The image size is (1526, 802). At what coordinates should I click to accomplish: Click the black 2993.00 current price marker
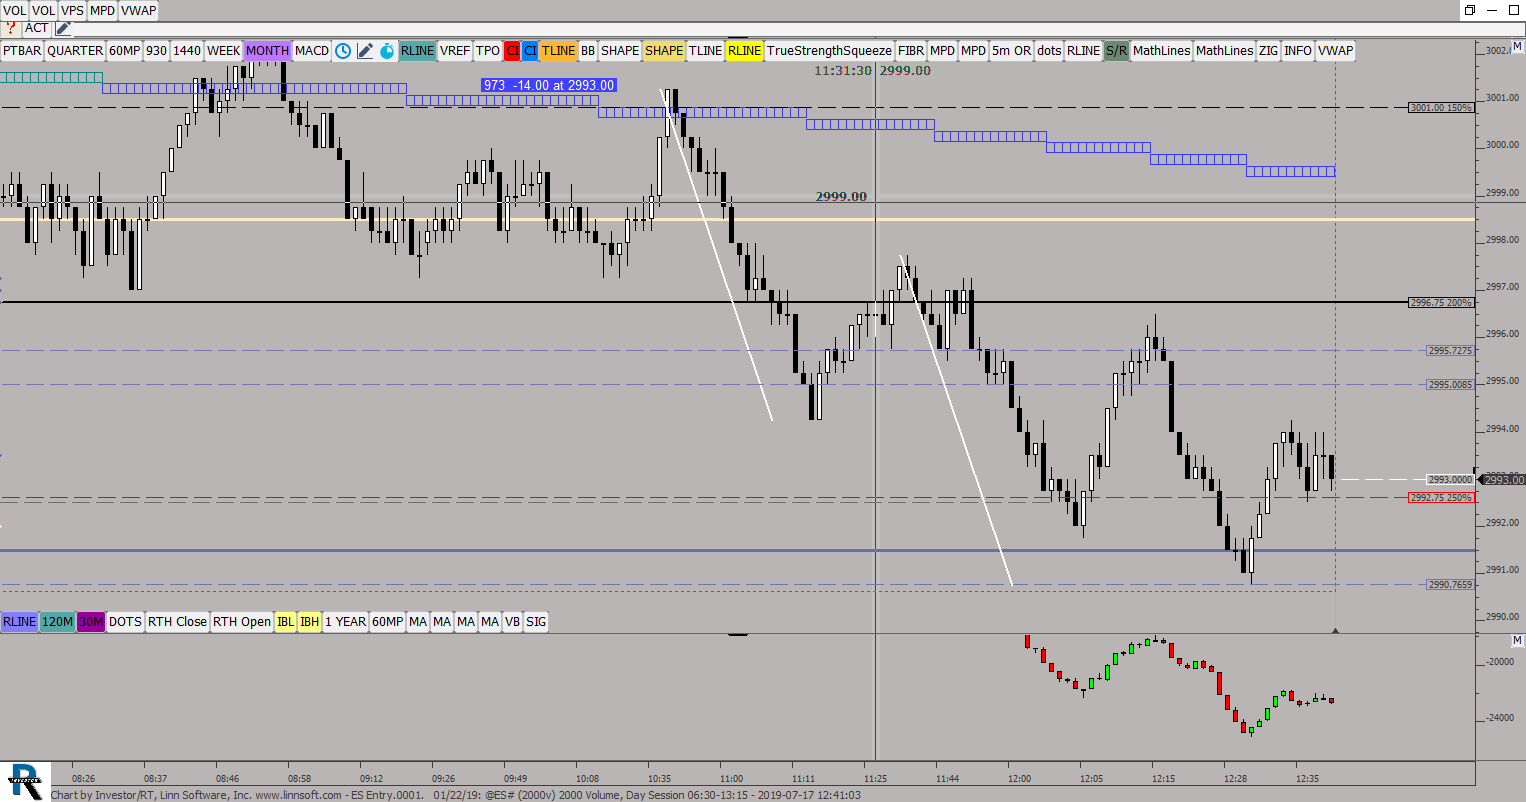point(1503,480)
